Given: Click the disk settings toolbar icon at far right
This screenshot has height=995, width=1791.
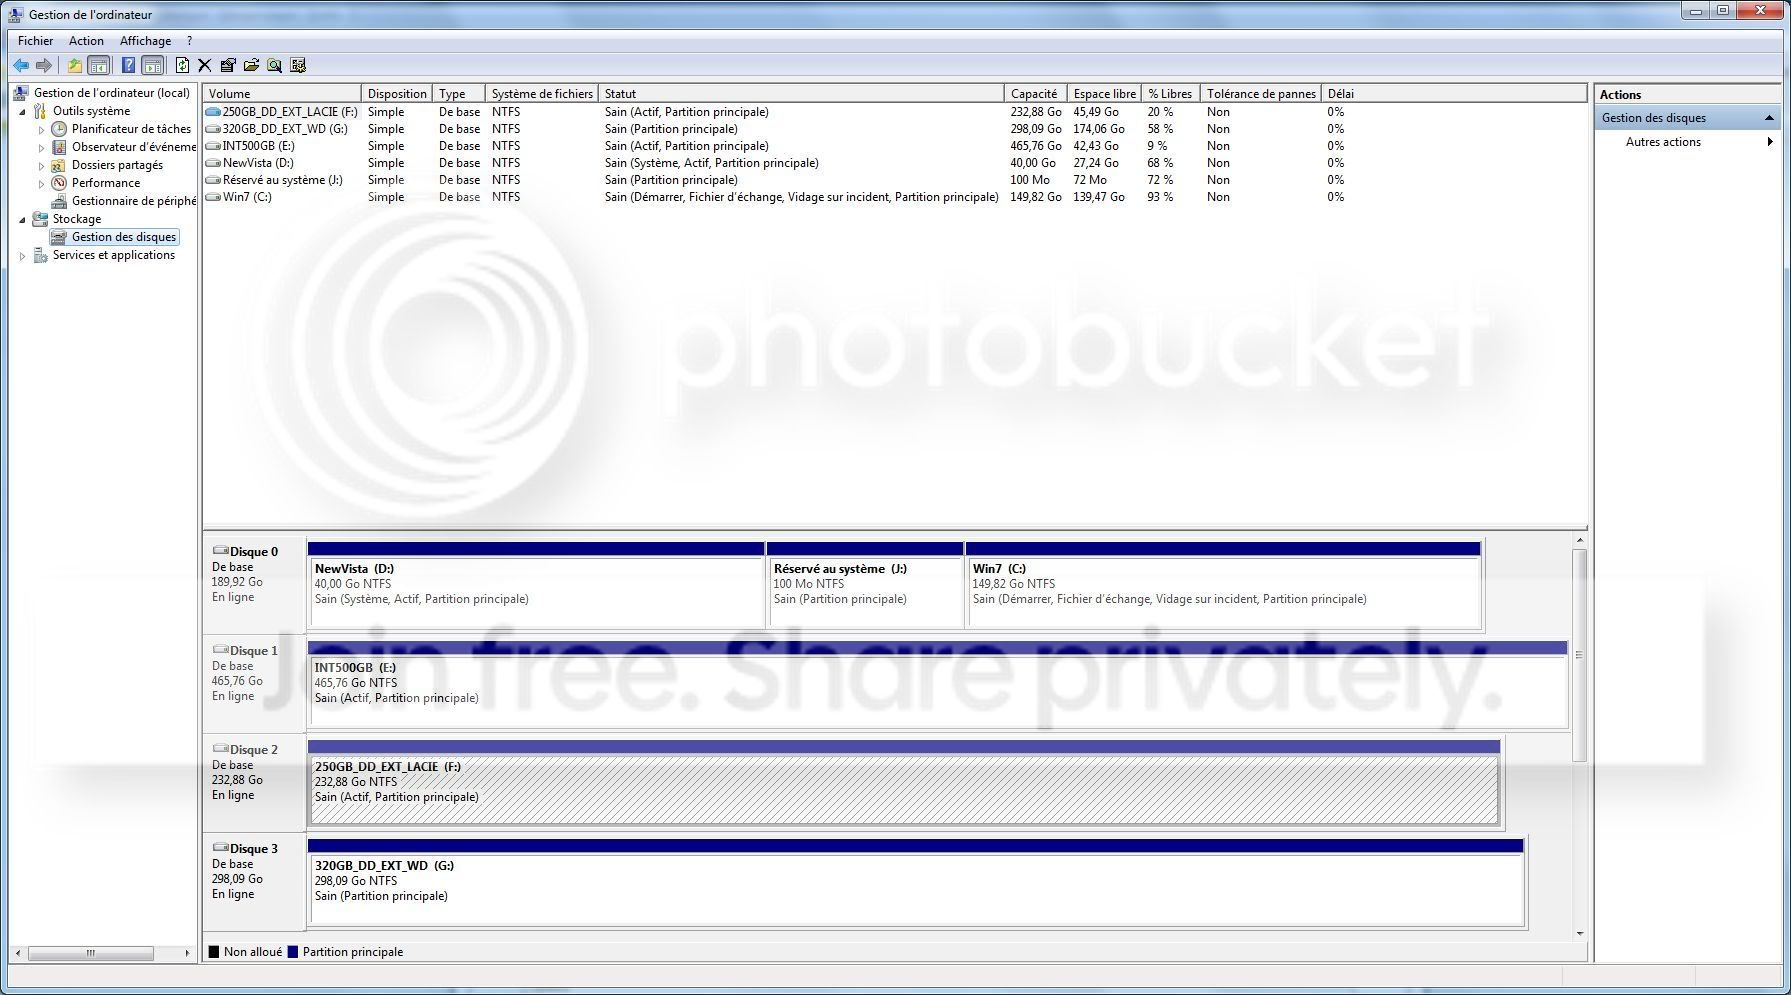Looking at the screenshot, I should 298,65.
